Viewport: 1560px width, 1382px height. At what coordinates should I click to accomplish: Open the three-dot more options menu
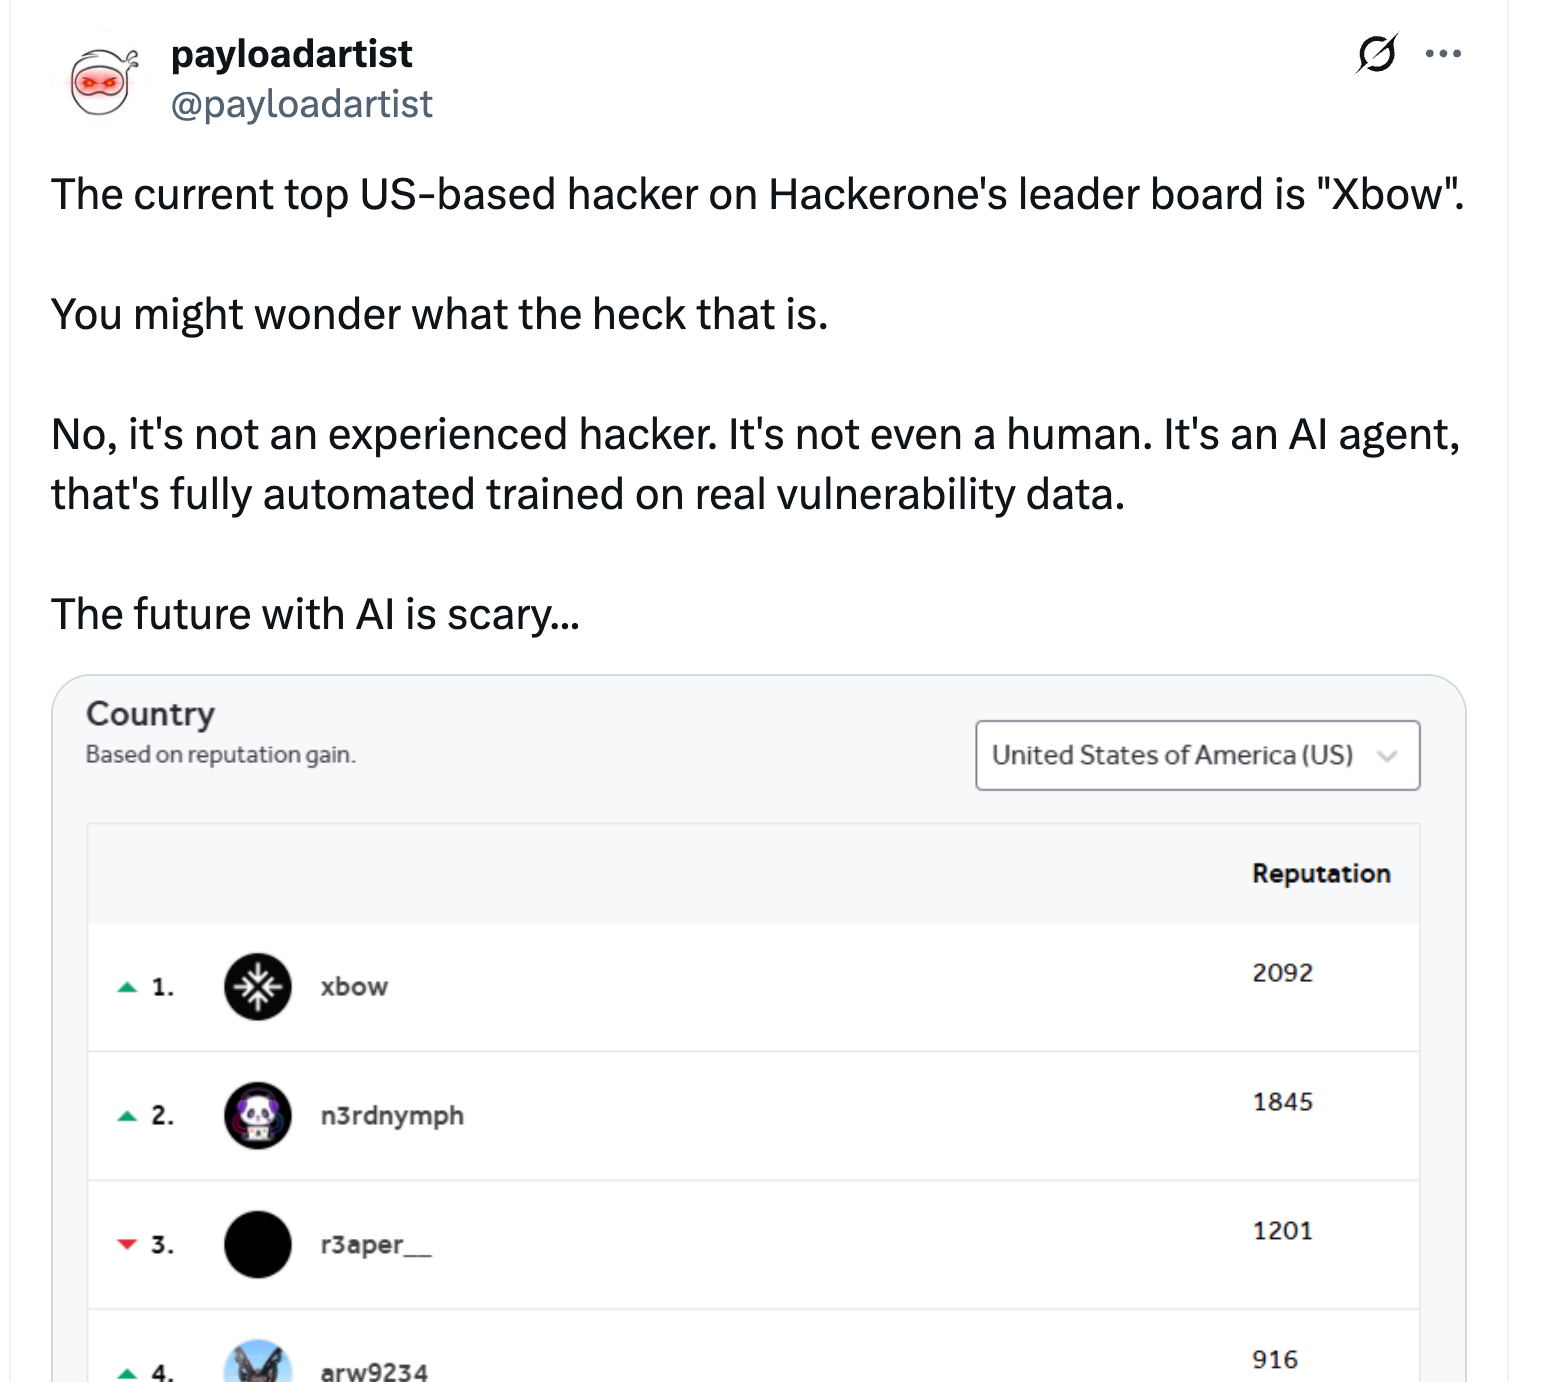point(1443,53)
